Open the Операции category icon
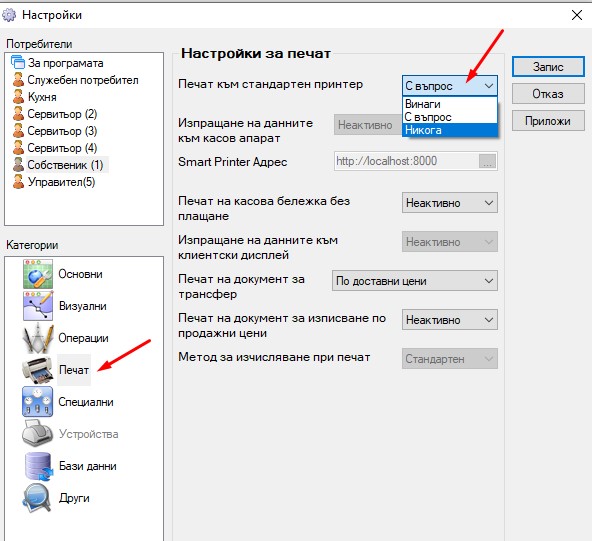 click(38, 338)
